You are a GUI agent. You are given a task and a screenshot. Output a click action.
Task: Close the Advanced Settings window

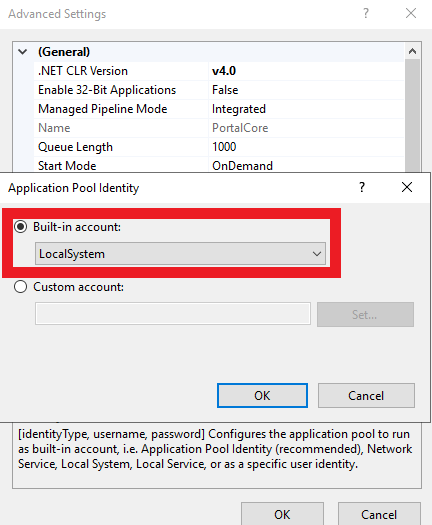coord(411,13)
